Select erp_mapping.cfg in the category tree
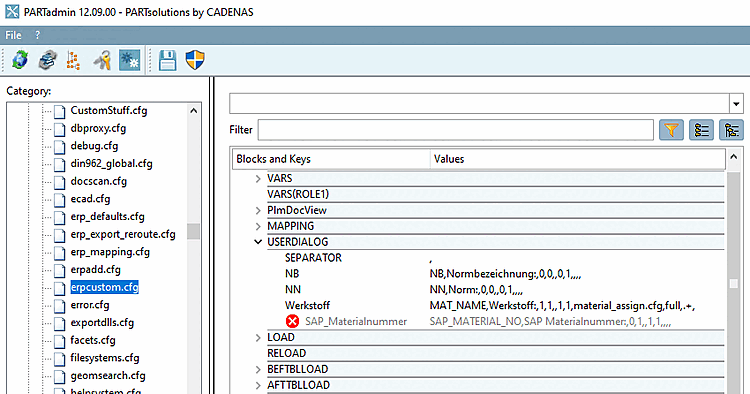The image size is (750, 394). 110,252
